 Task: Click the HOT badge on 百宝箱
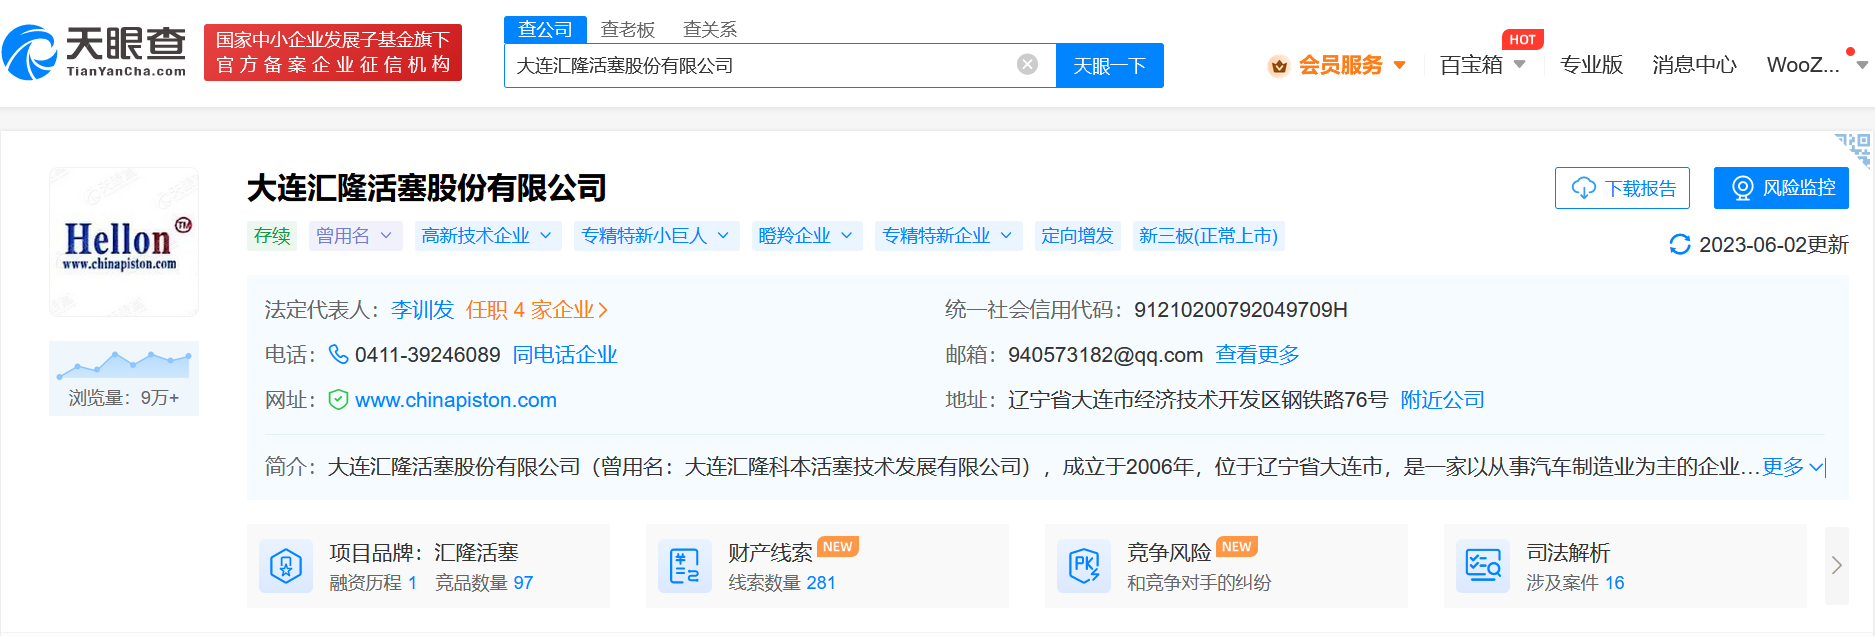[1523, 40]
